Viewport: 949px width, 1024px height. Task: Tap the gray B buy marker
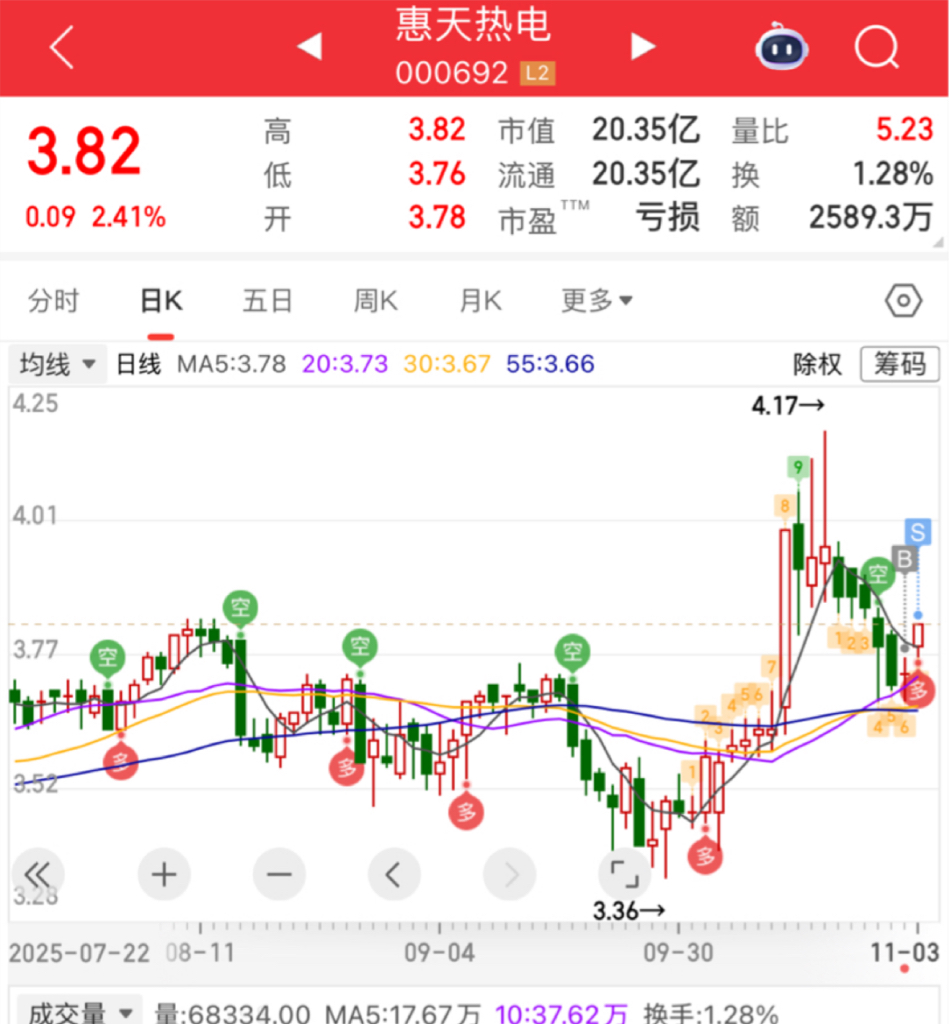click(x=905, y=559)
